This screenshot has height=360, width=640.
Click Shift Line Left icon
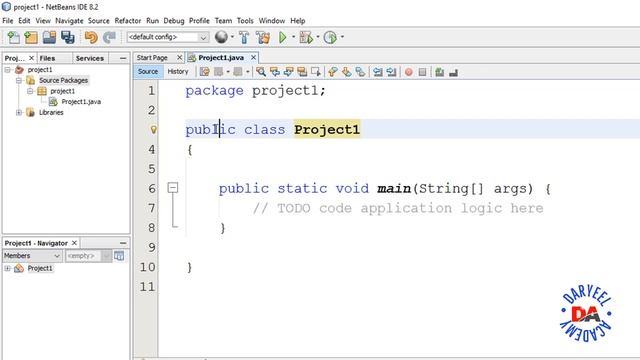point(378,72)
